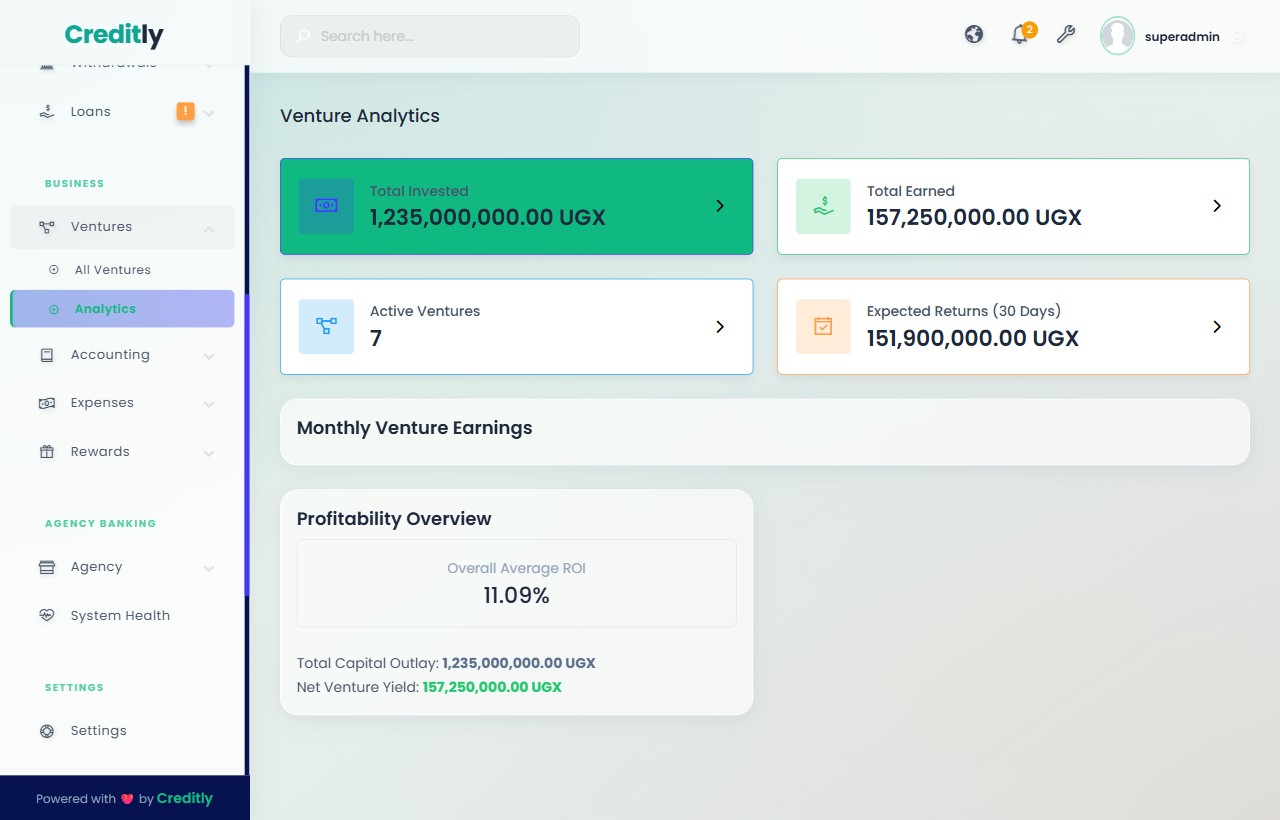Click the Rewards gift icon
Viewport: 1280px width, 820px height.
(47, 452)
